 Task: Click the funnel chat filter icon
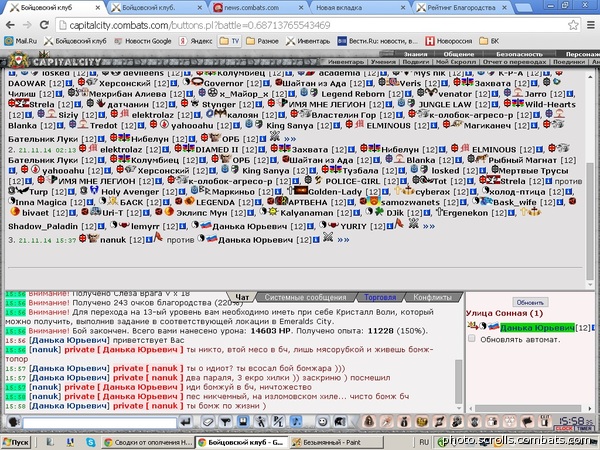click(225, 422)
